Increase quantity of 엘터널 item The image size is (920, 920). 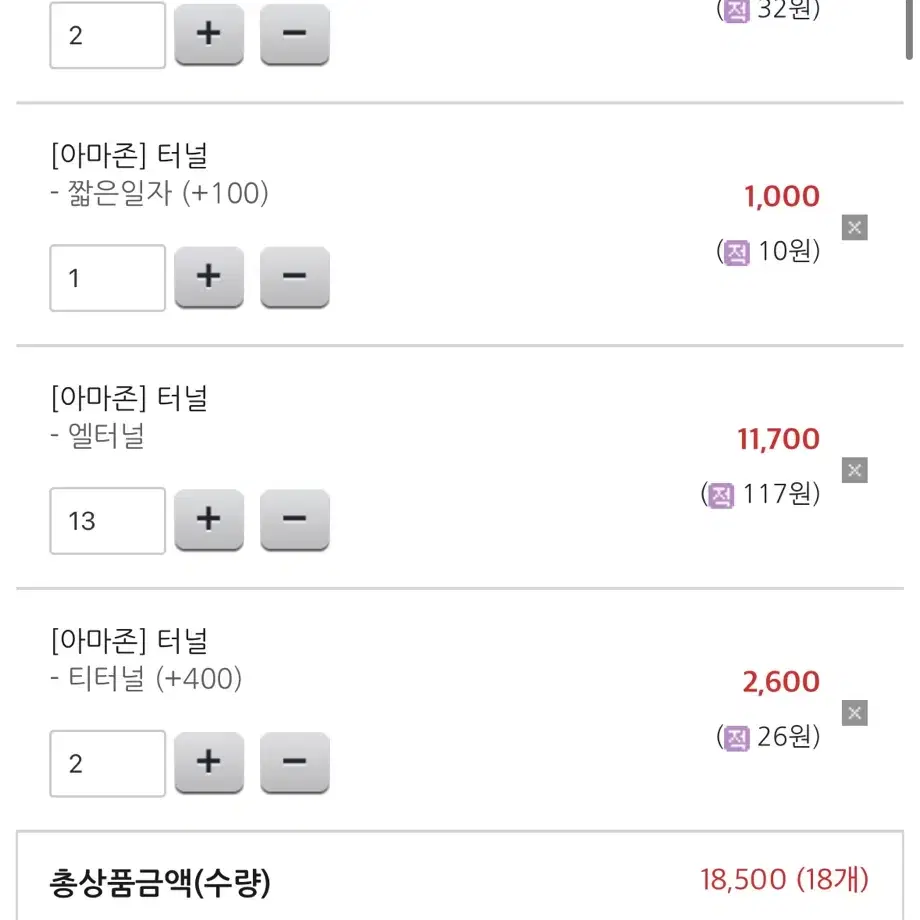point(209,520)
